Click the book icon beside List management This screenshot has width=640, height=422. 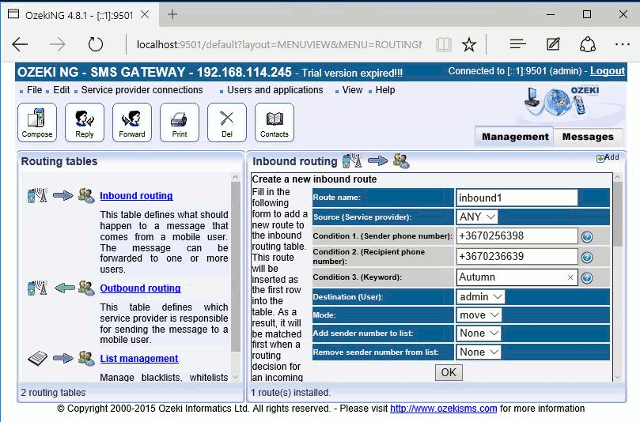coord(38,358)
